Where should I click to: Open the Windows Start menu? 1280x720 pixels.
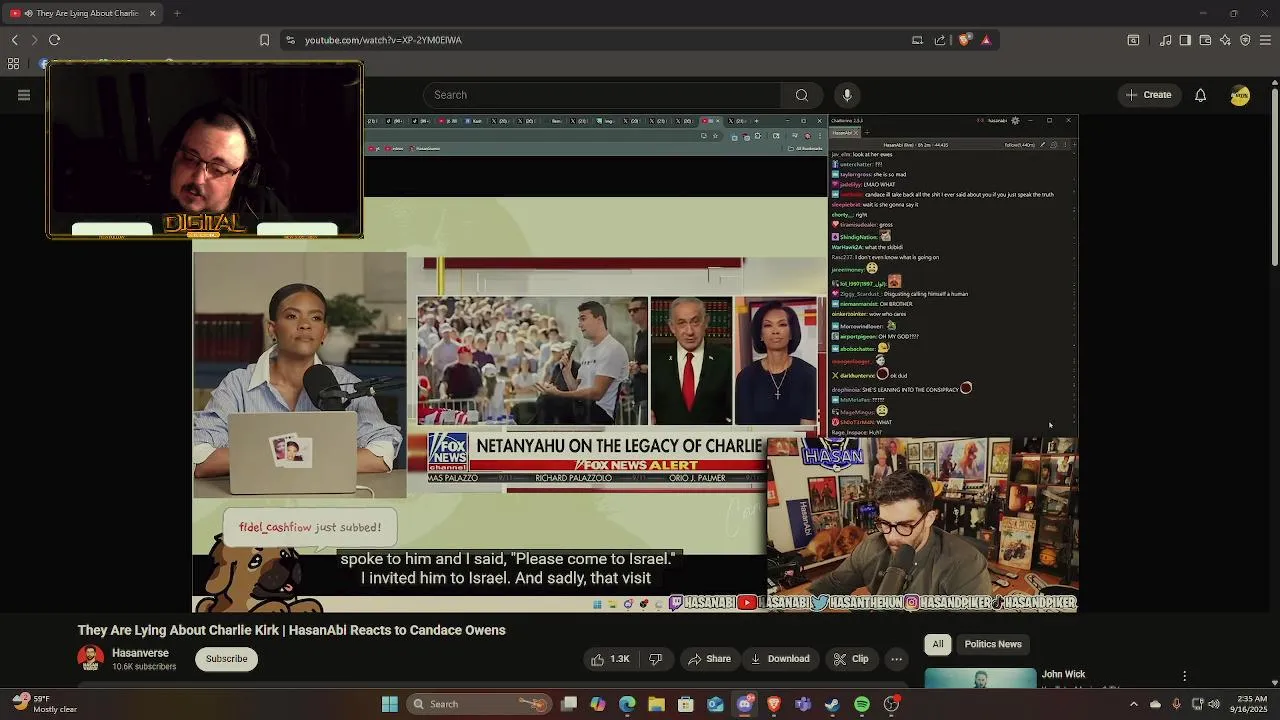[x=390, y=704]
